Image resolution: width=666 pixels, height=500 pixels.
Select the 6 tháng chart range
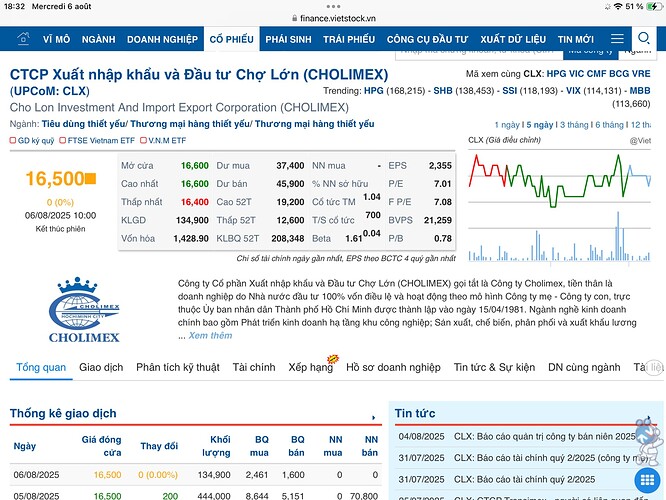click(609, 125)
